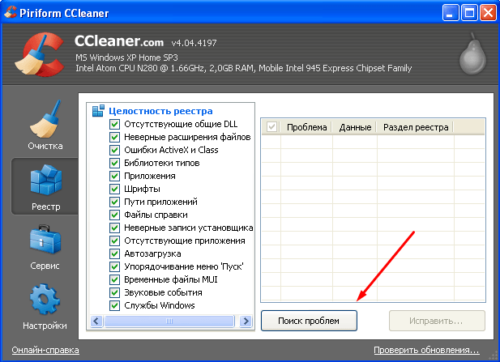
Task: Select the Целостность реестра heading
Action: coord(161,111)
